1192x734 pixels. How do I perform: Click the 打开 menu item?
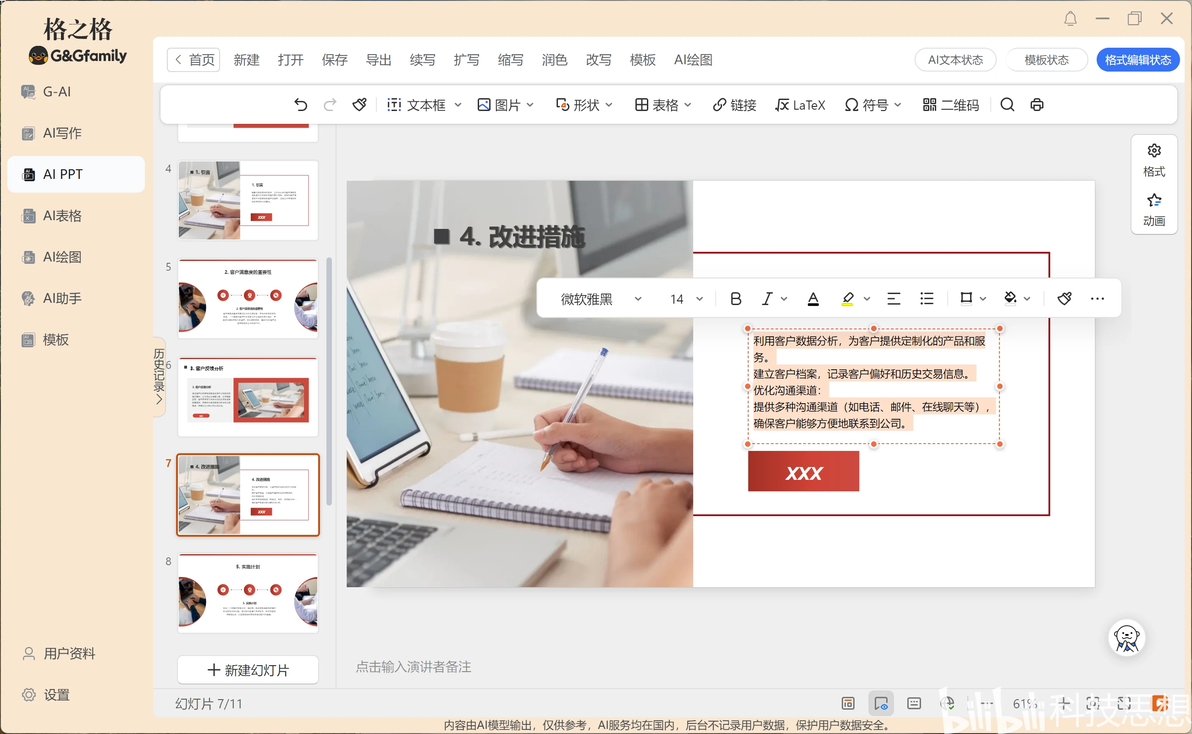290,60
